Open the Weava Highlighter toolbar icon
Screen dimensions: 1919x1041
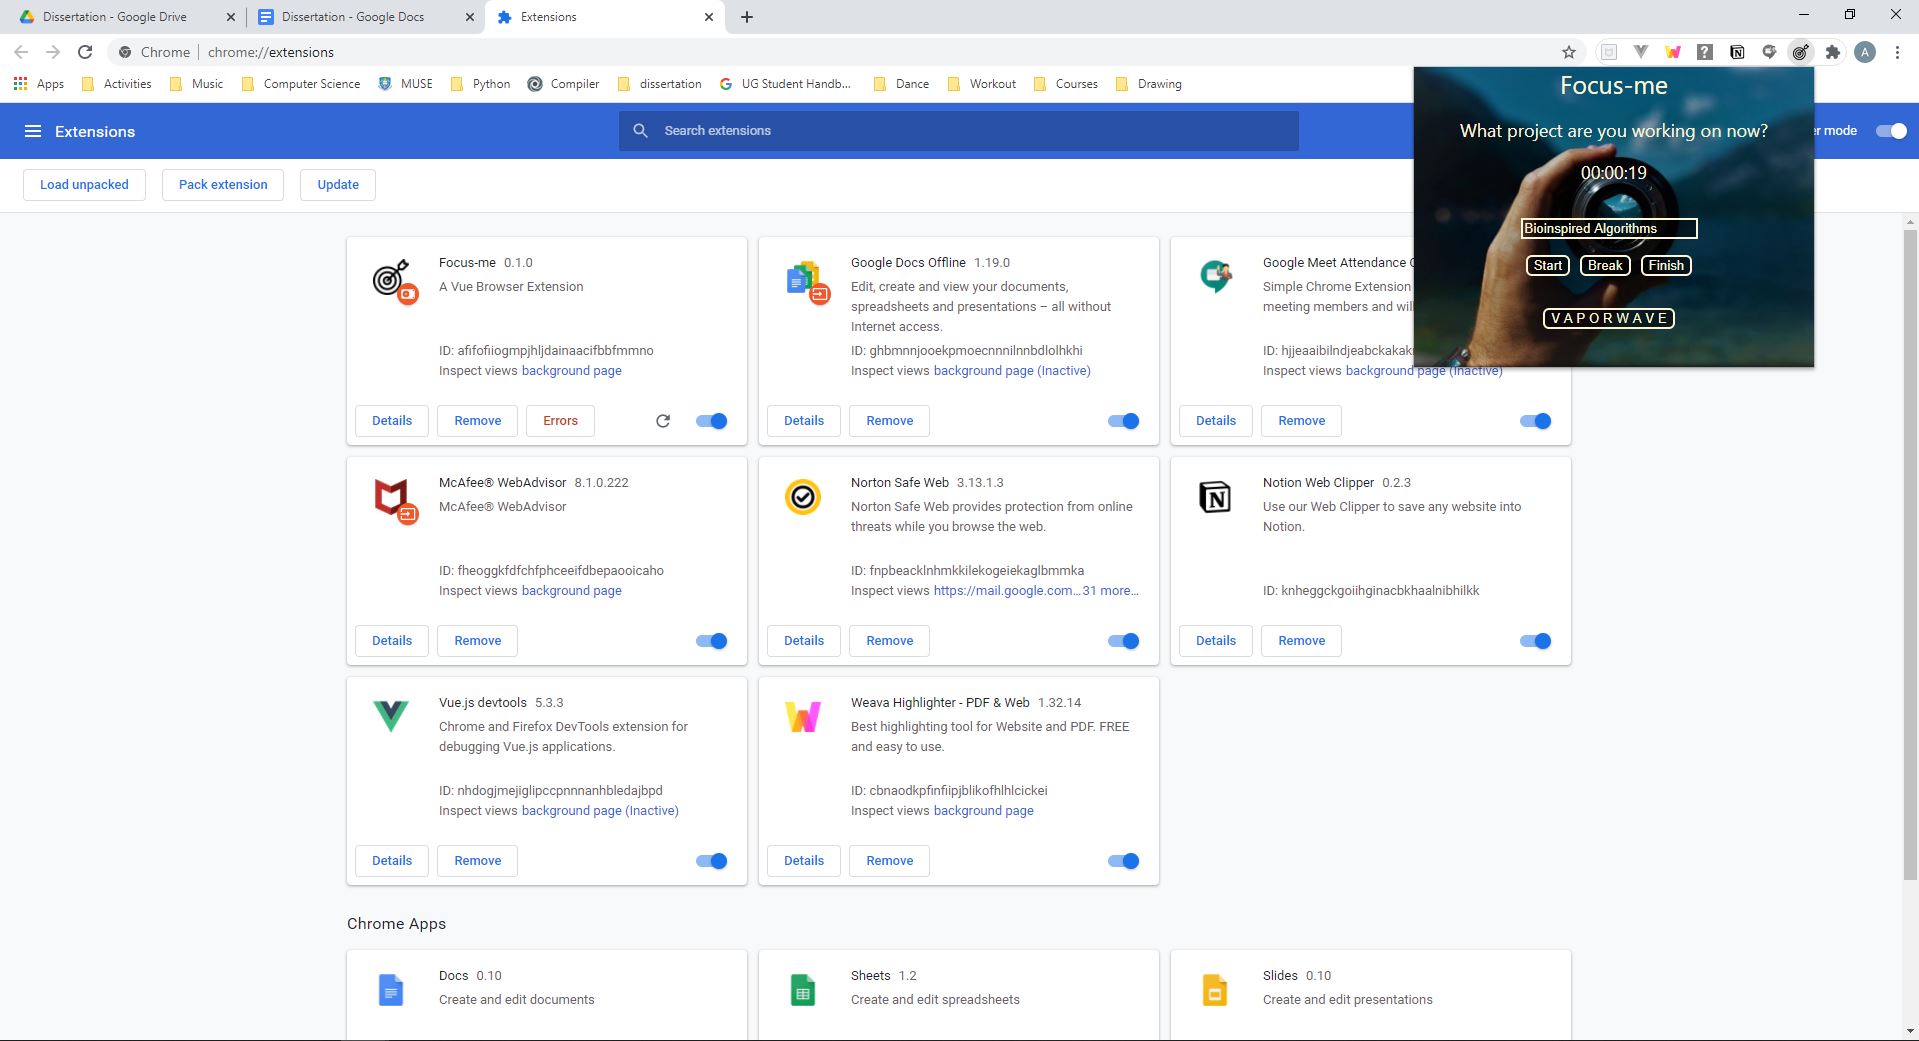point(1673,52)
